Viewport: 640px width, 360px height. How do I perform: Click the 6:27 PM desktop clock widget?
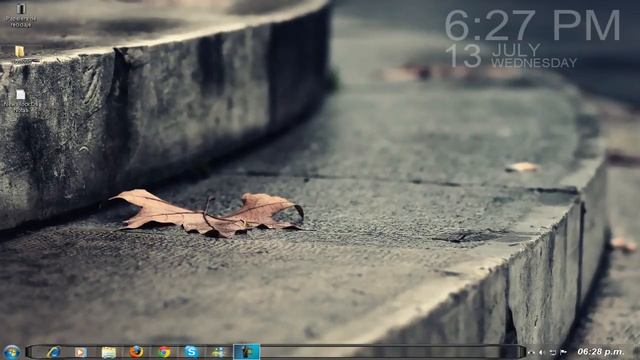pos(532,25)
